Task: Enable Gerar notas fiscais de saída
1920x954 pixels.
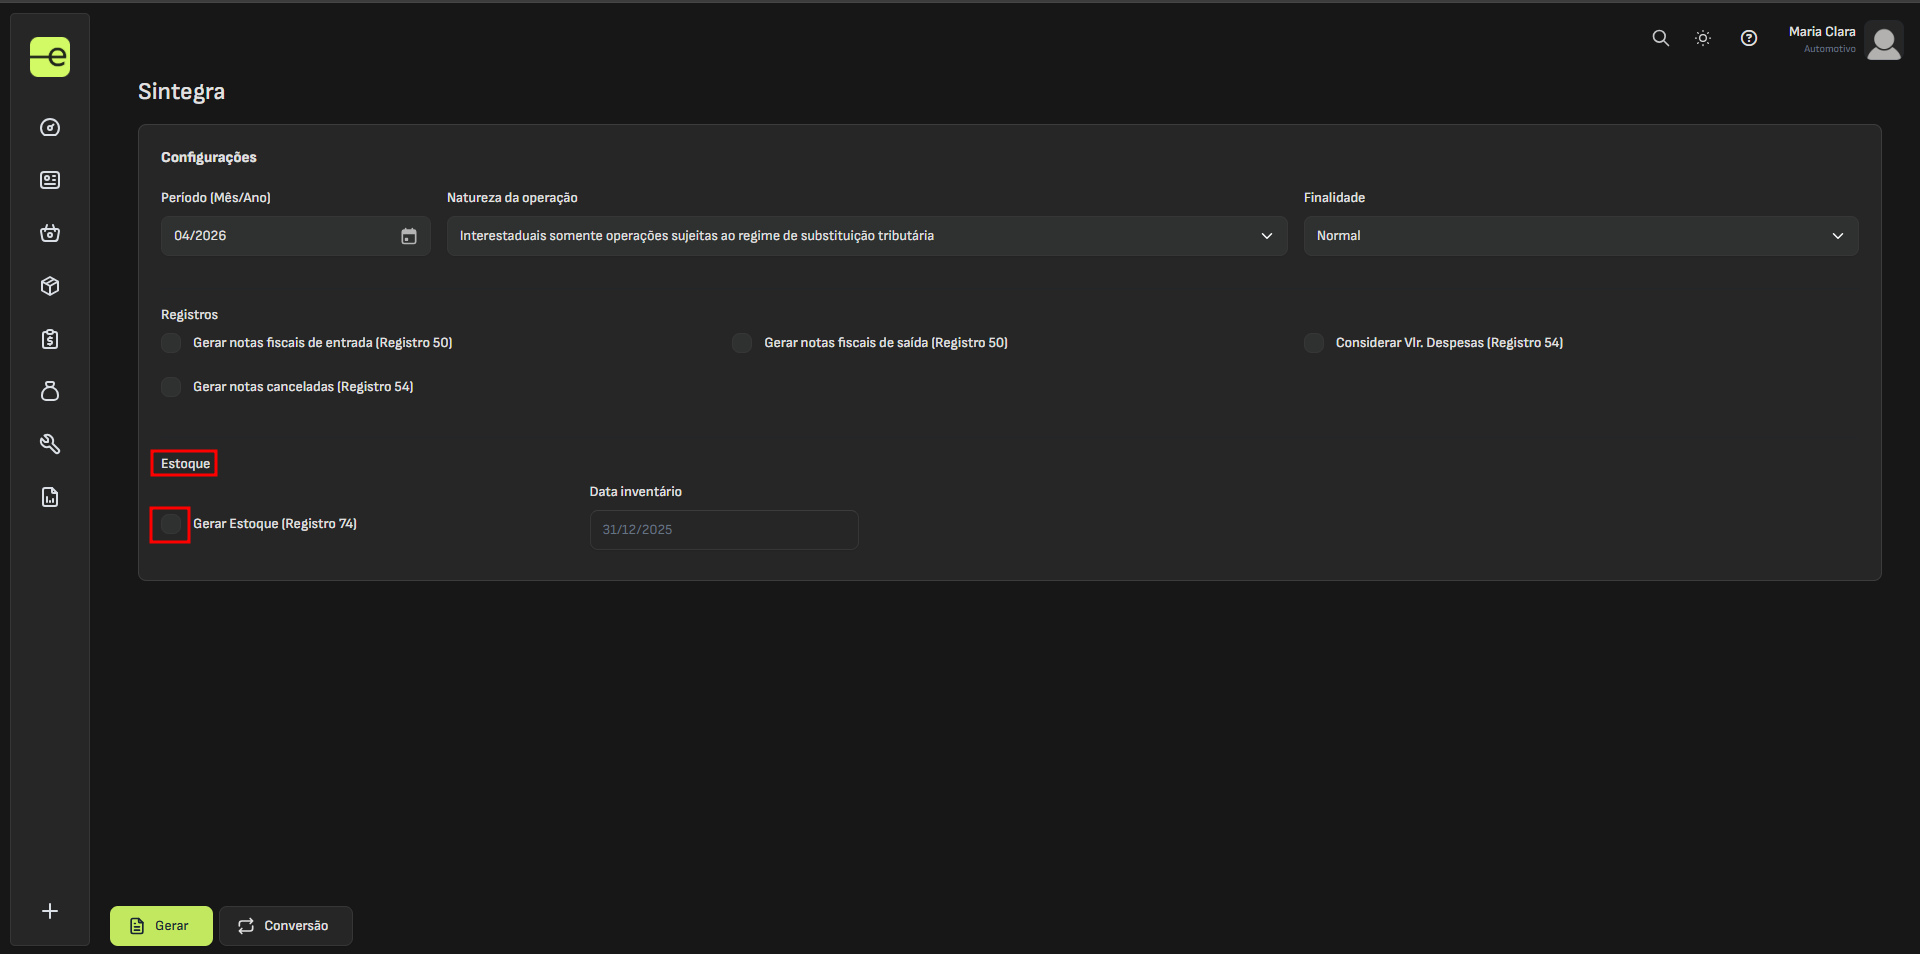Action: (x=742, y=343)
